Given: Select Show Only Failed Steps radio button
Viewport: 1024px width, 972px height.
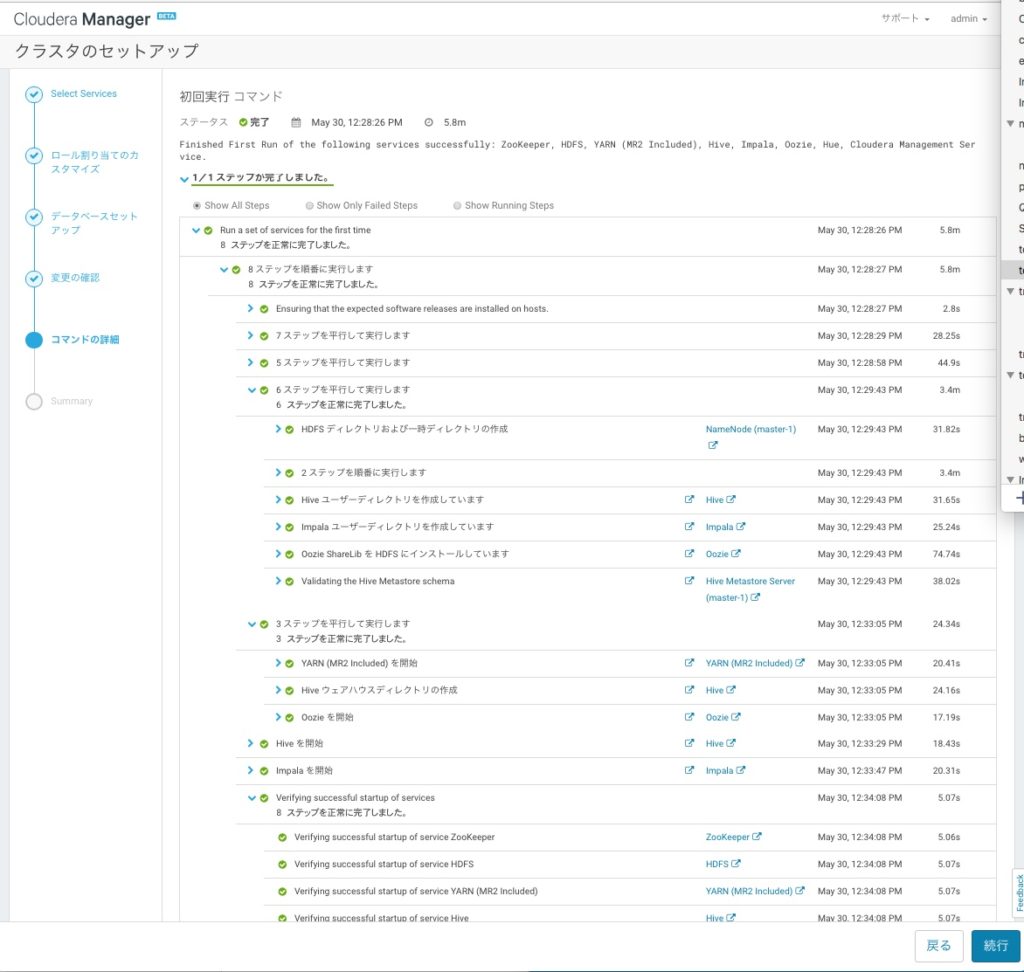Looking at the screenshot, I should 309,206.
